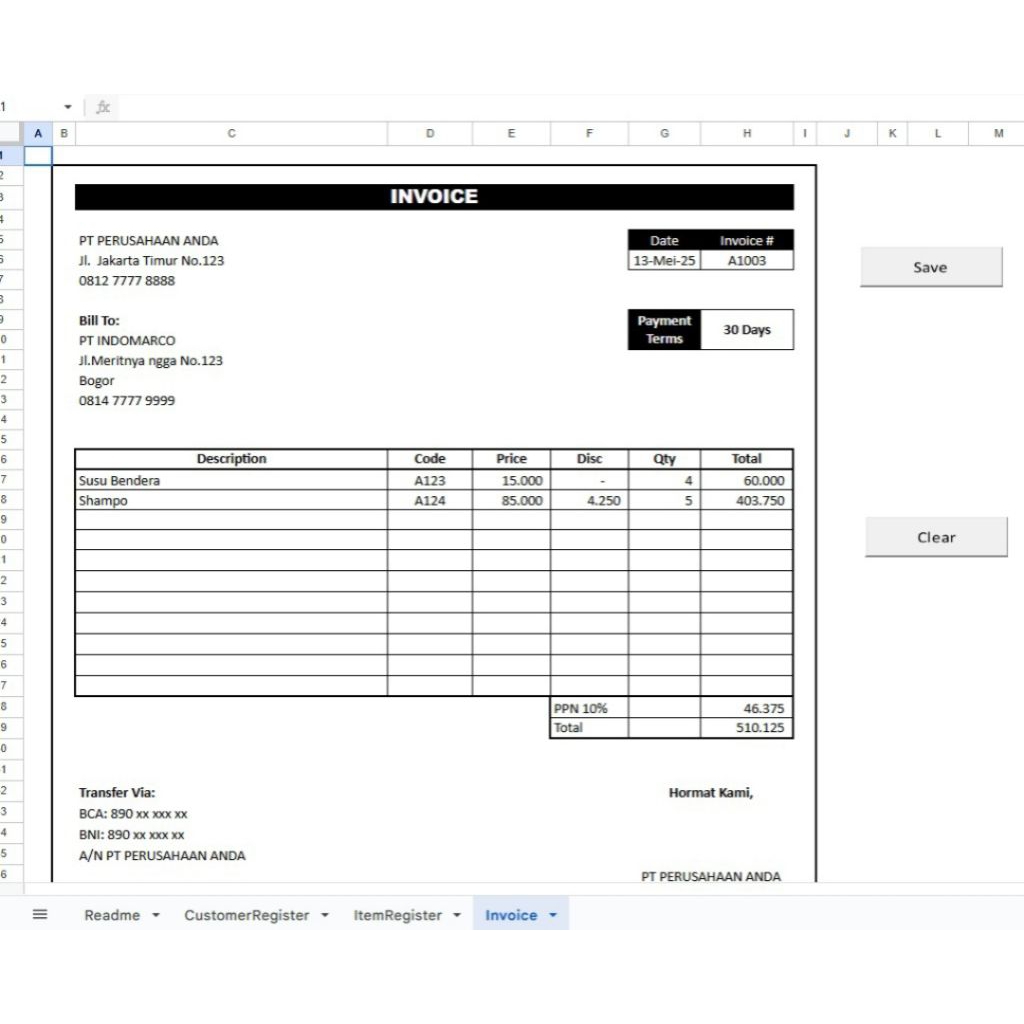Viewport: 1024px width, 1024px height.
Task: Click the fx function icon
Action: point(102,107)
